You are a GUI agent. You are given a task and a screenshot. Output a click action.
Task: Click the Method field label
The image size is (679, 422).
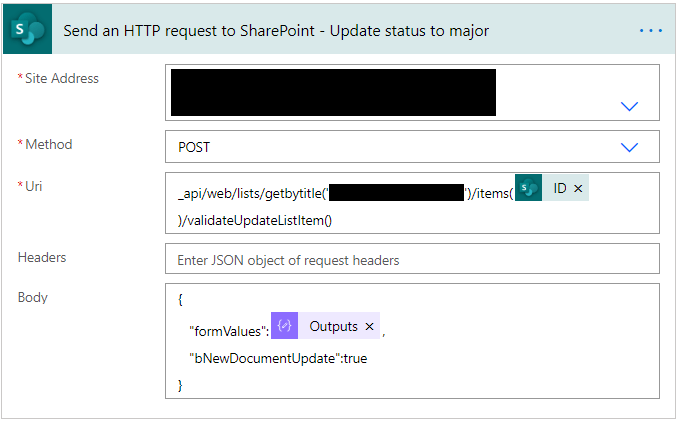[48, 144]
